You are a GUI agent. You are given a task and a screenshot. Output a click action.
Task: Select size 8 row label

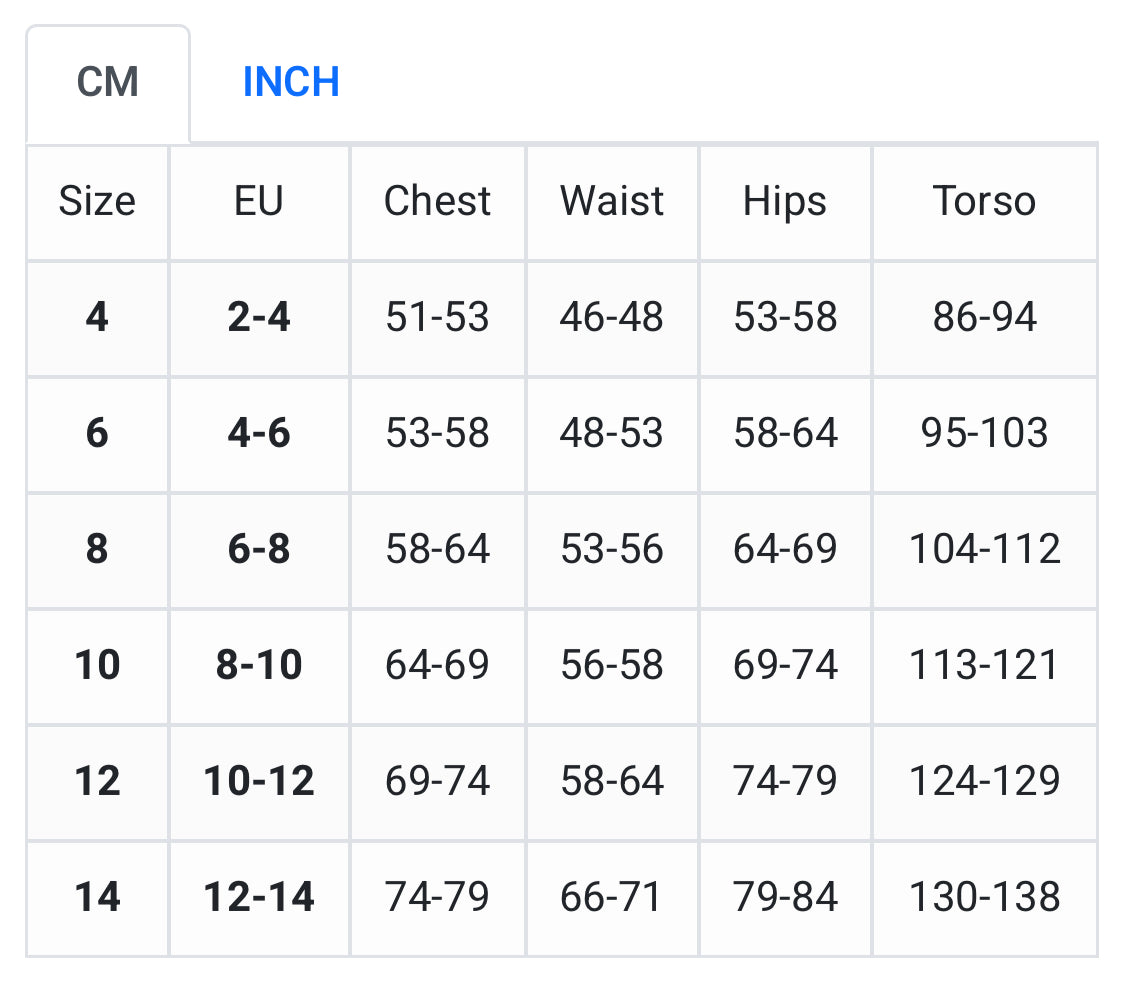click(97, 550)
